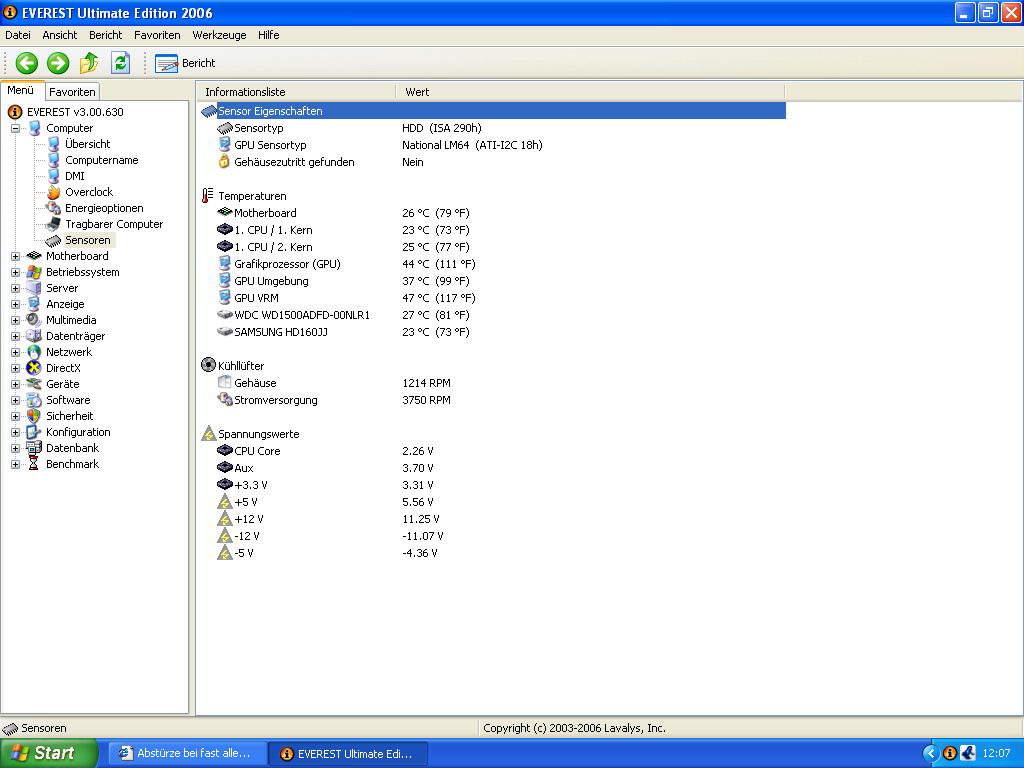Viewport: 1024px width, 768px height.
Task: Open the Hilfe menu
Action: 268,35
